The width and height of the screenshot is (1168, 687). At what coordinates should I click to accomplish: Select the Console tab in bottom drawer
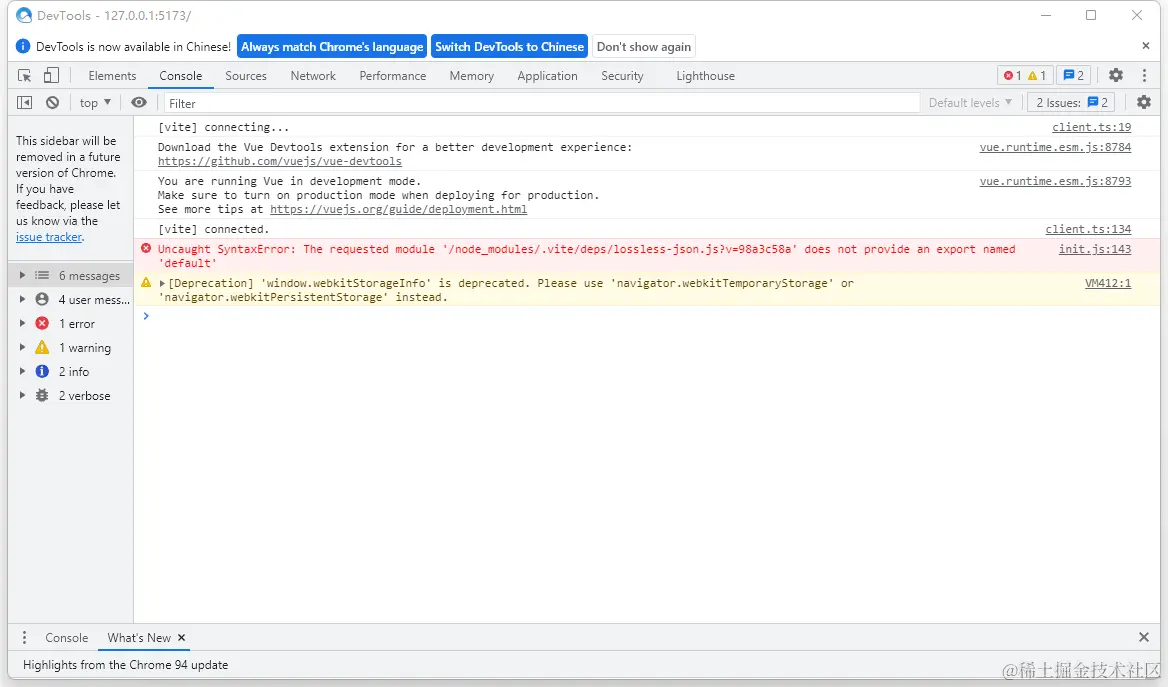[x=66, y=638]
